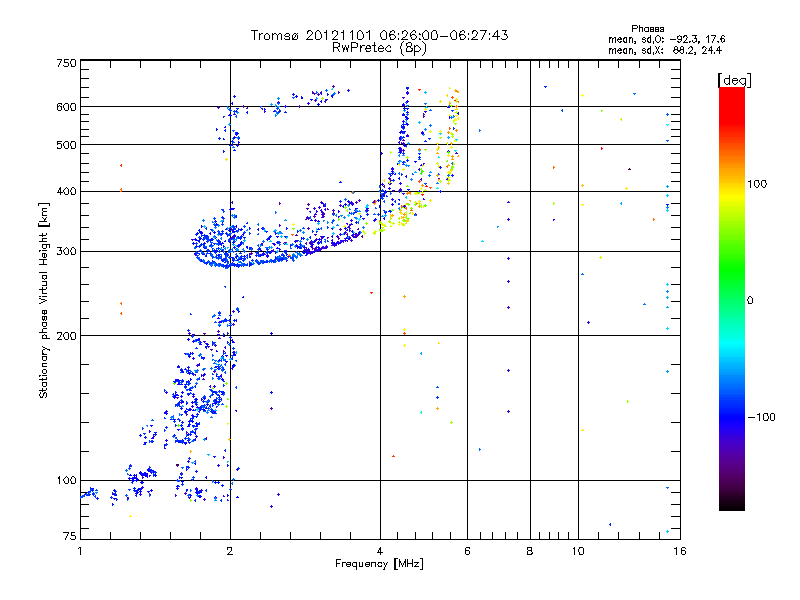Click the height axis tick label "600"
This screenshot has width=800, height=600.
point(66,107)
